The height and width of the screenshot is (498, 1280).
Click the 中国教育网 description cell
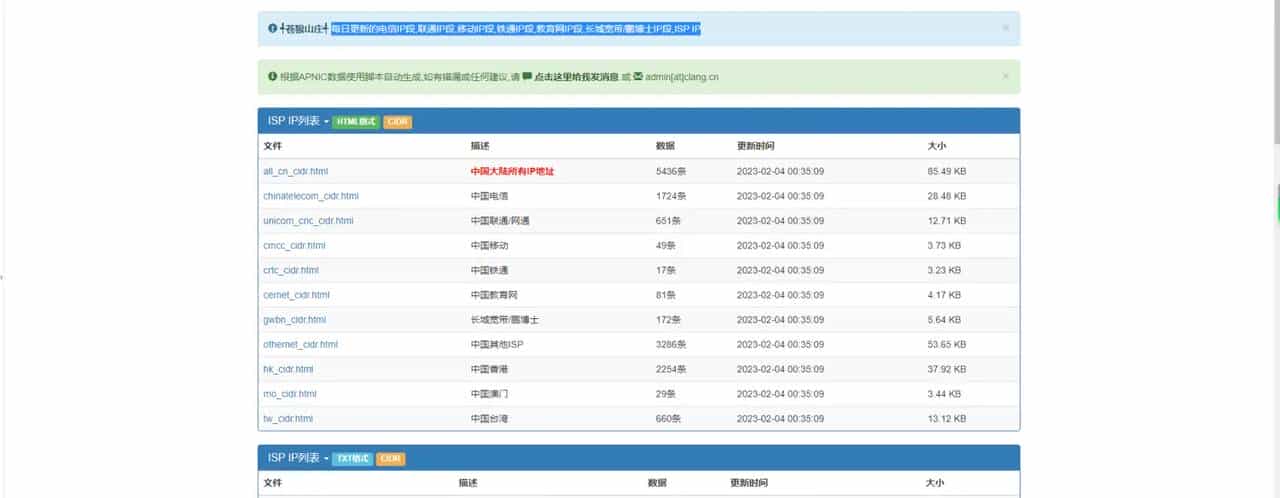(x=494, y=295)
